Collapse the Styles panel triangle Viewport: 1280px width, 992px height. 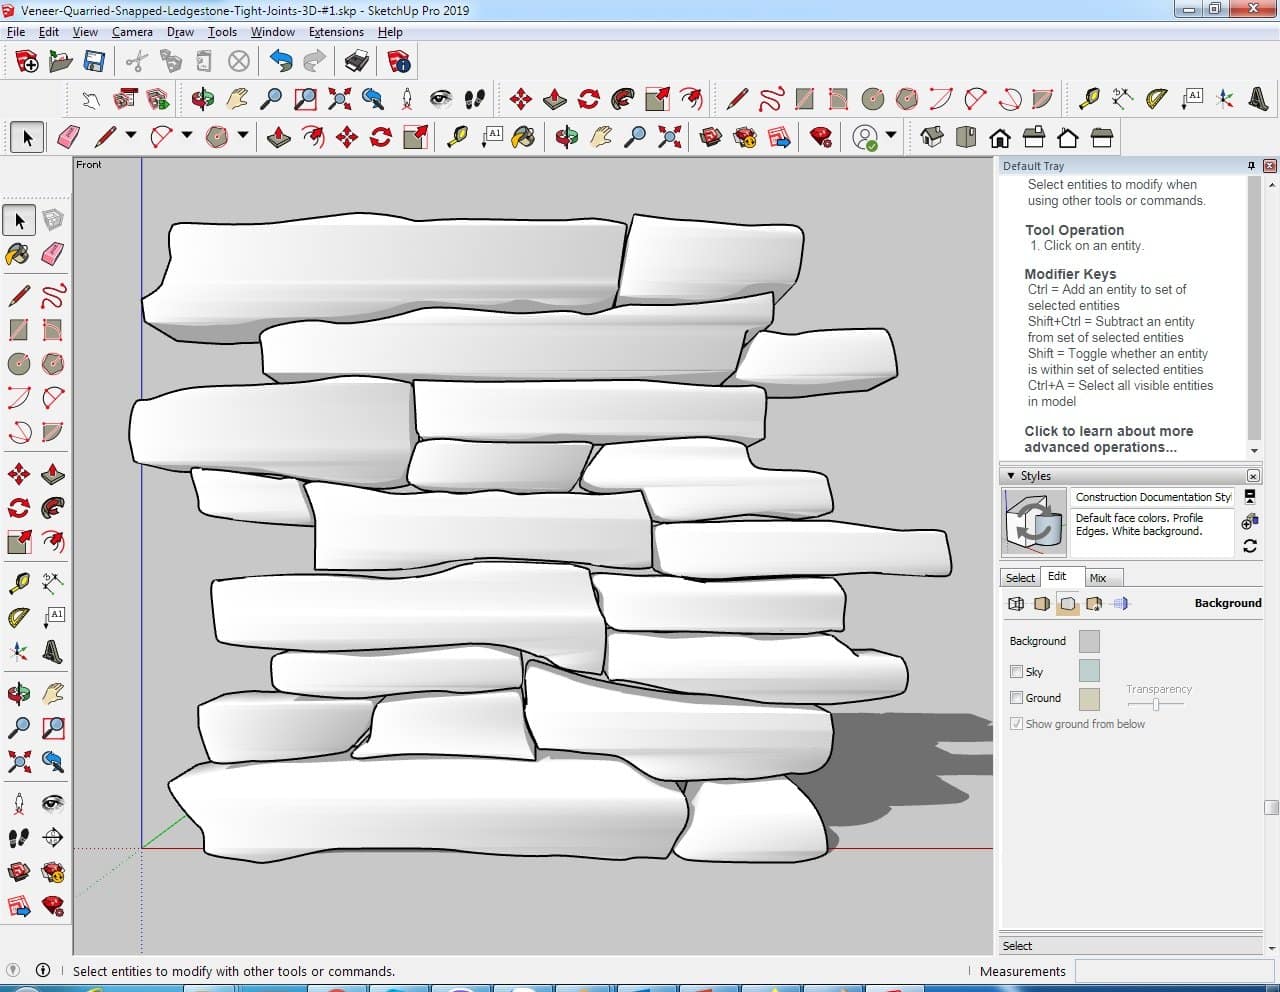[1011, 476]
